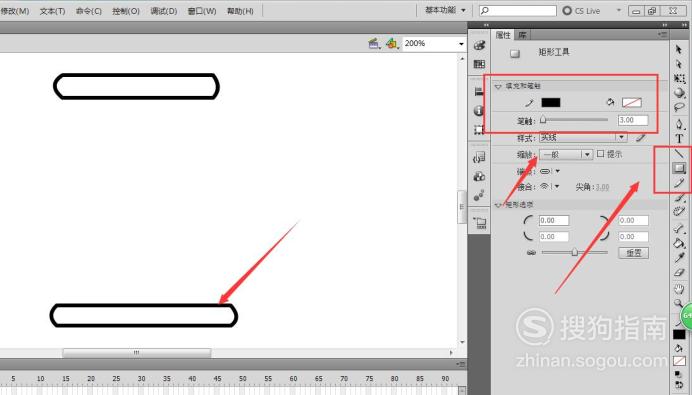The width and height of the screenshot is (692, 395).
Task: Select the Eraser tool
Action: click(x=679, y=273)
